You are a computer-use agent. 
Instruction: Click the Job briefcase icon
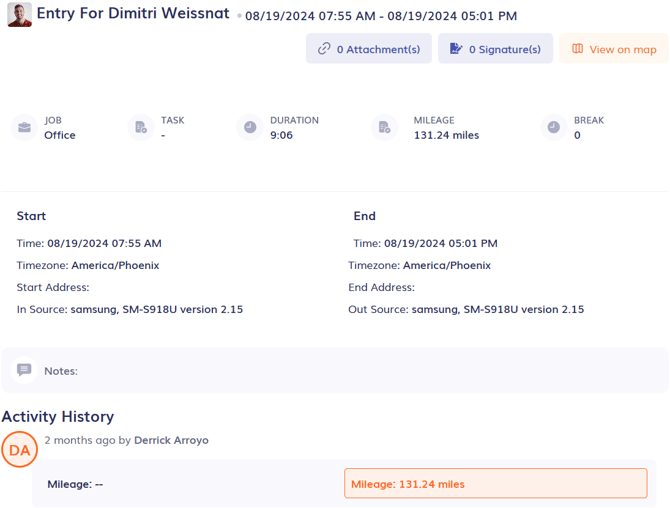point(23,128)
